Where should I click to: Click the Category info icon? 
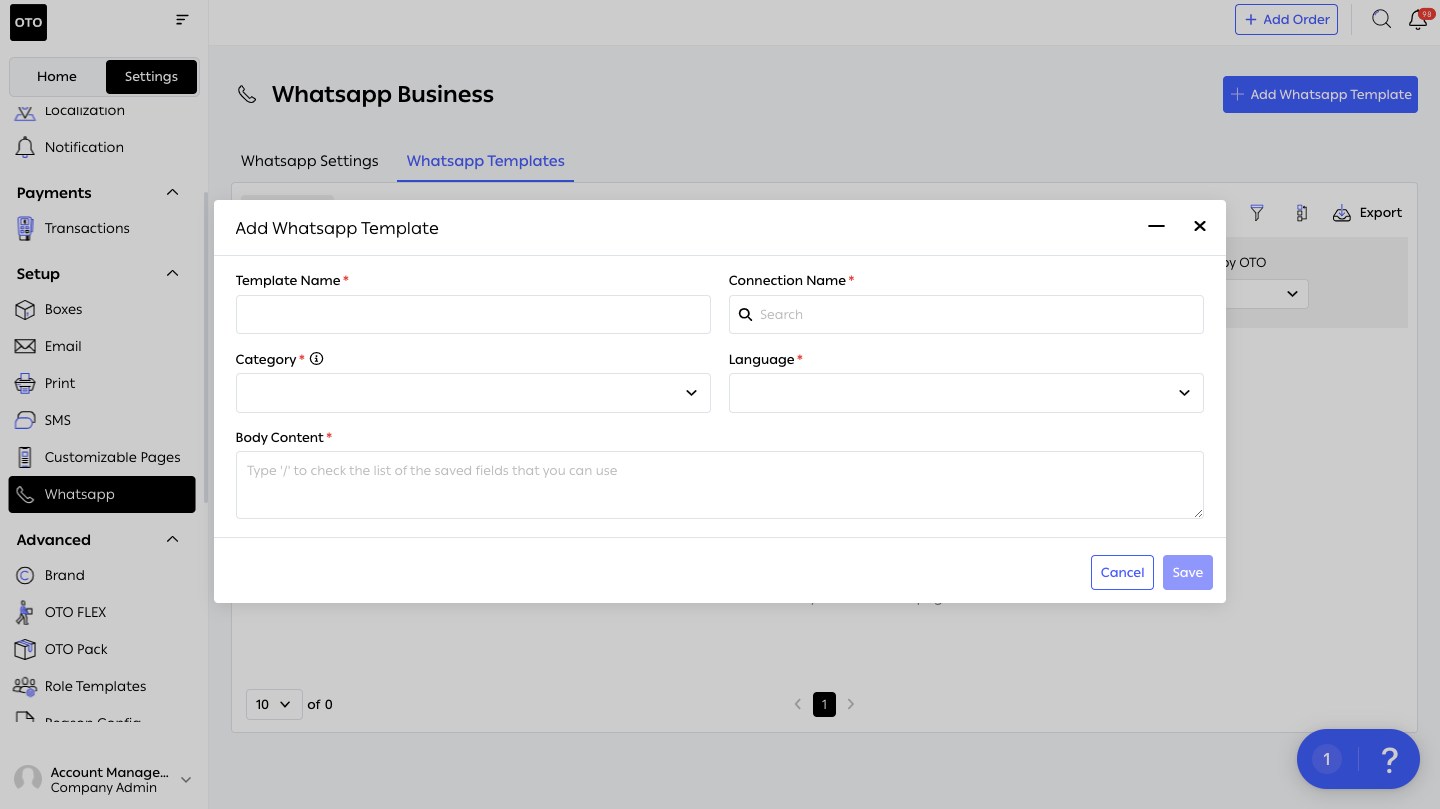316,359
